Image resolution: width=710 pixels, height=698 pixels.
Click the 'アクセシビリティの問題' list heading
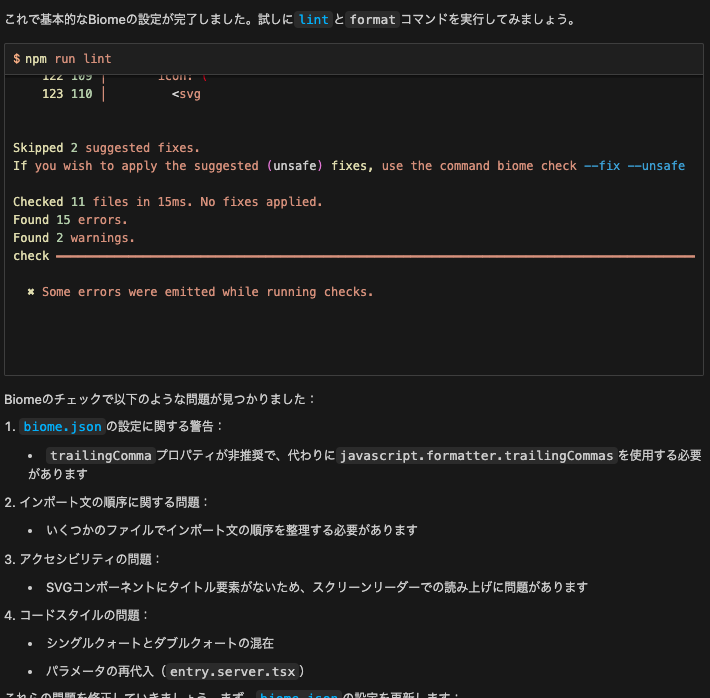pos(86,559)
